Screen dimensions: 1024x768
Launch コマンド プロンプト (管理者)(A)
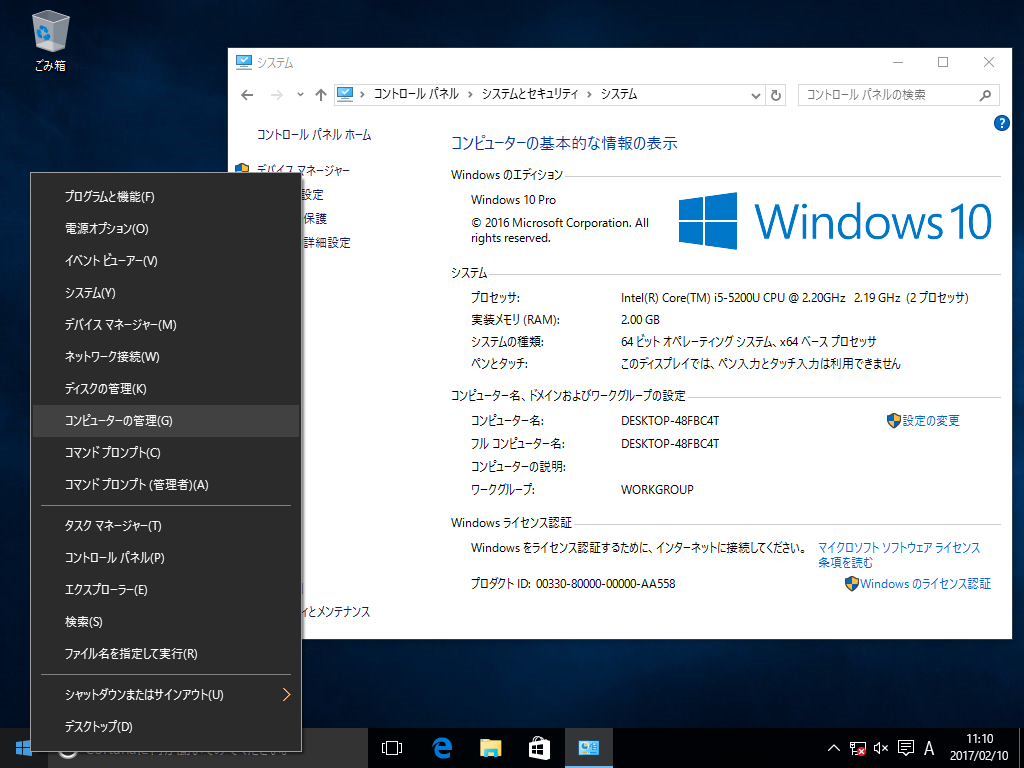[166, 485]
